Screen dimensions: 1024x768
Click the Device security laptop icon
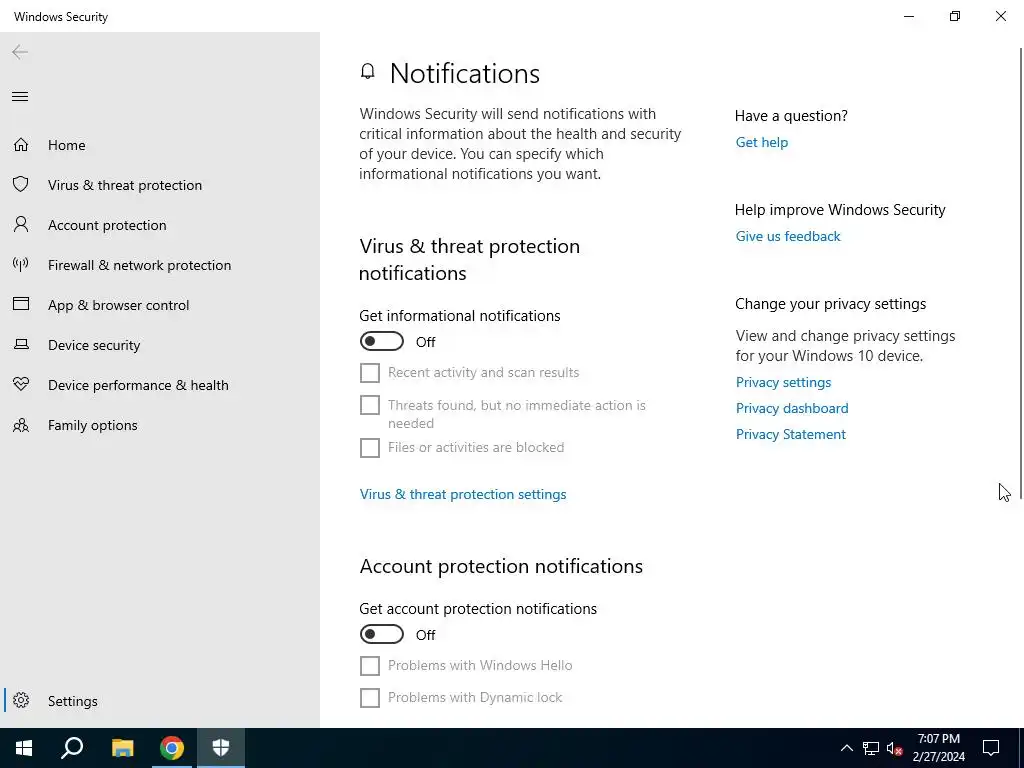point(21,344)
